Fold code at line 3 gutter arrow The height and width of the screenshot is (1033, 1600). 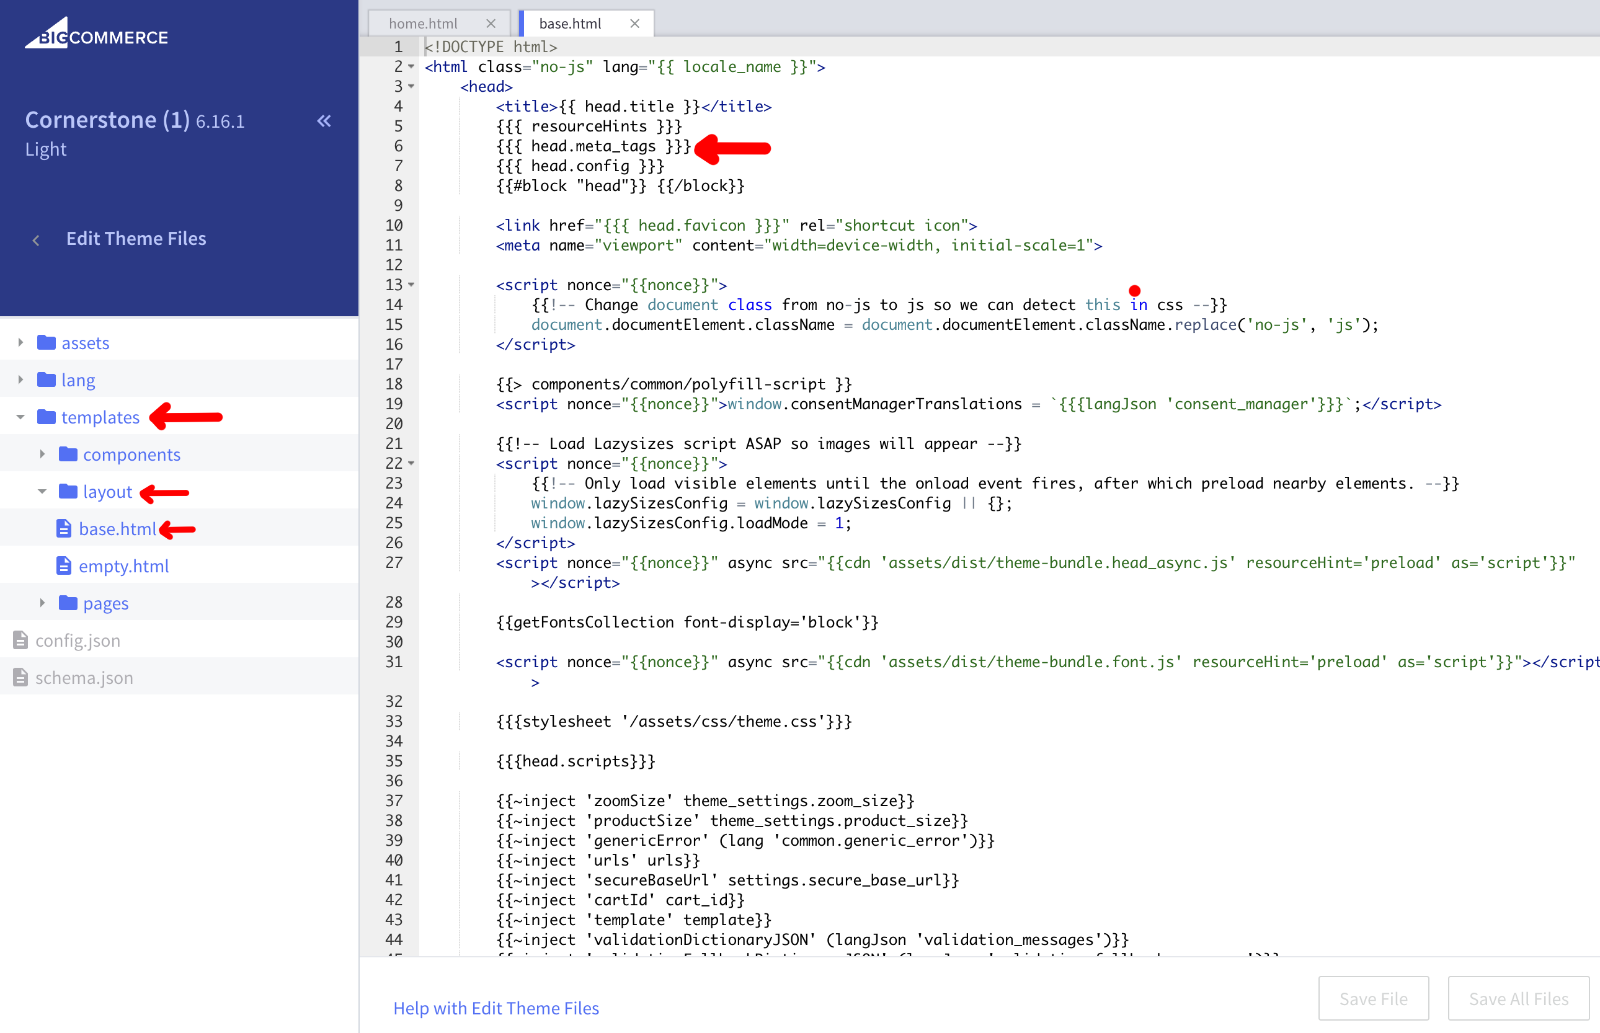411,87
